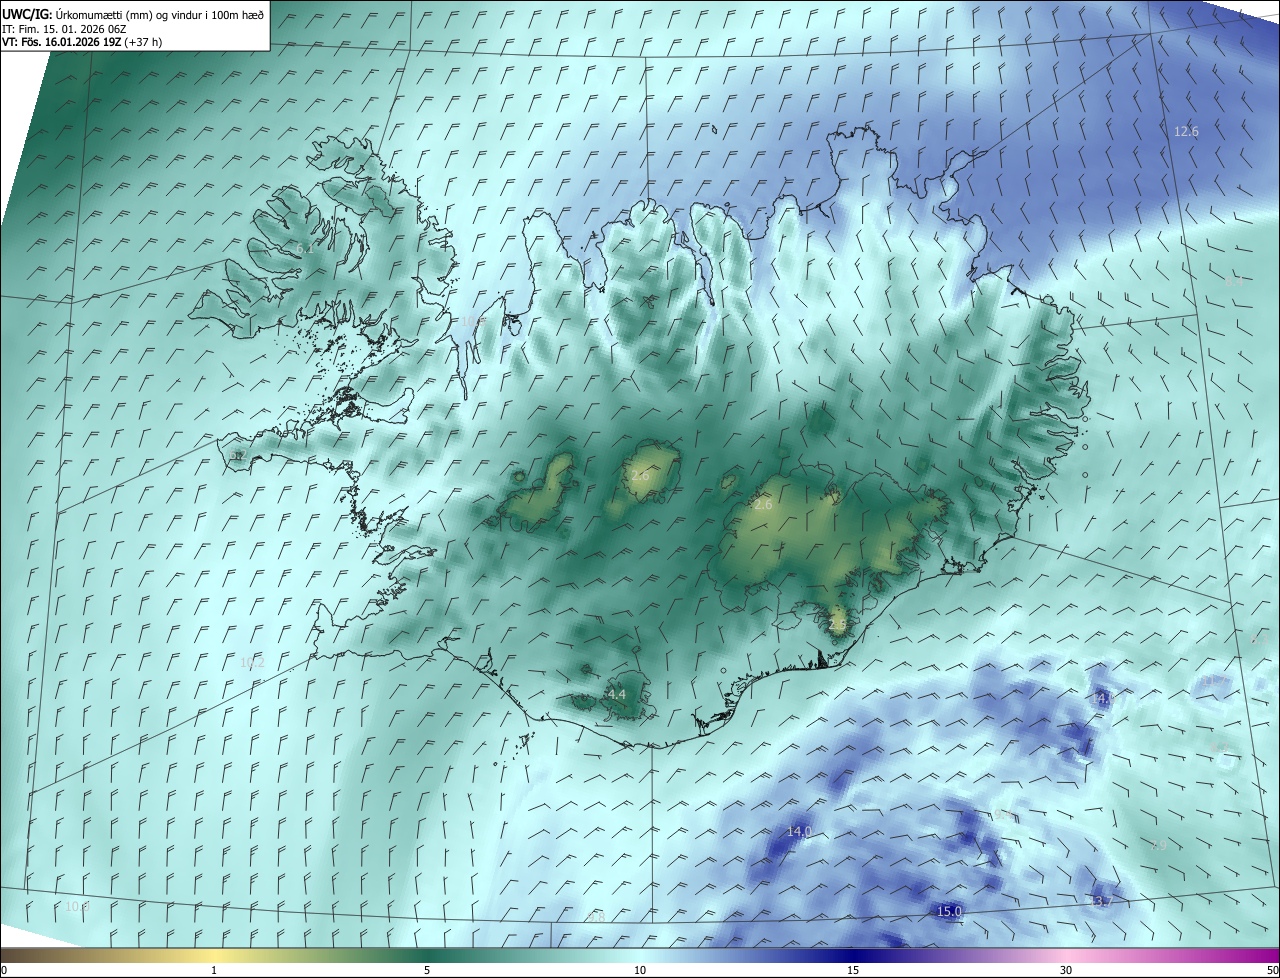Click the 30 tick on the color scale
Image resolution: width=1280 pixels, height=978 pixels.
(1066, 971)
